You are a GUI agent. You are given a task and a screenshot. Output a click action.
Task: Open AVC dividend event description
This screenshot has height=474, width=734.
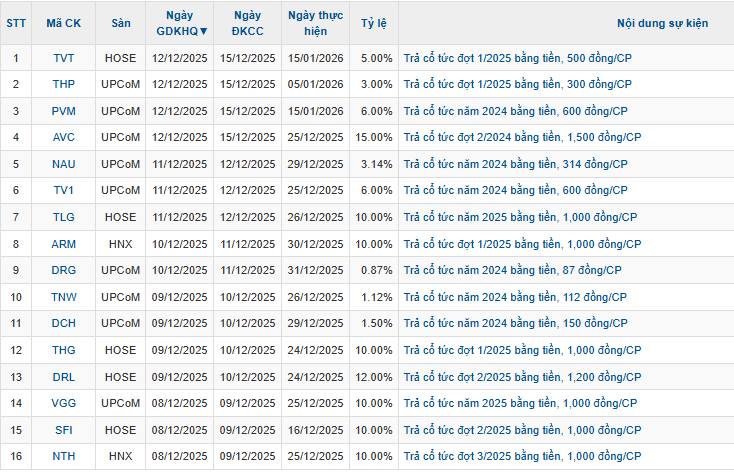pos(522,137)
